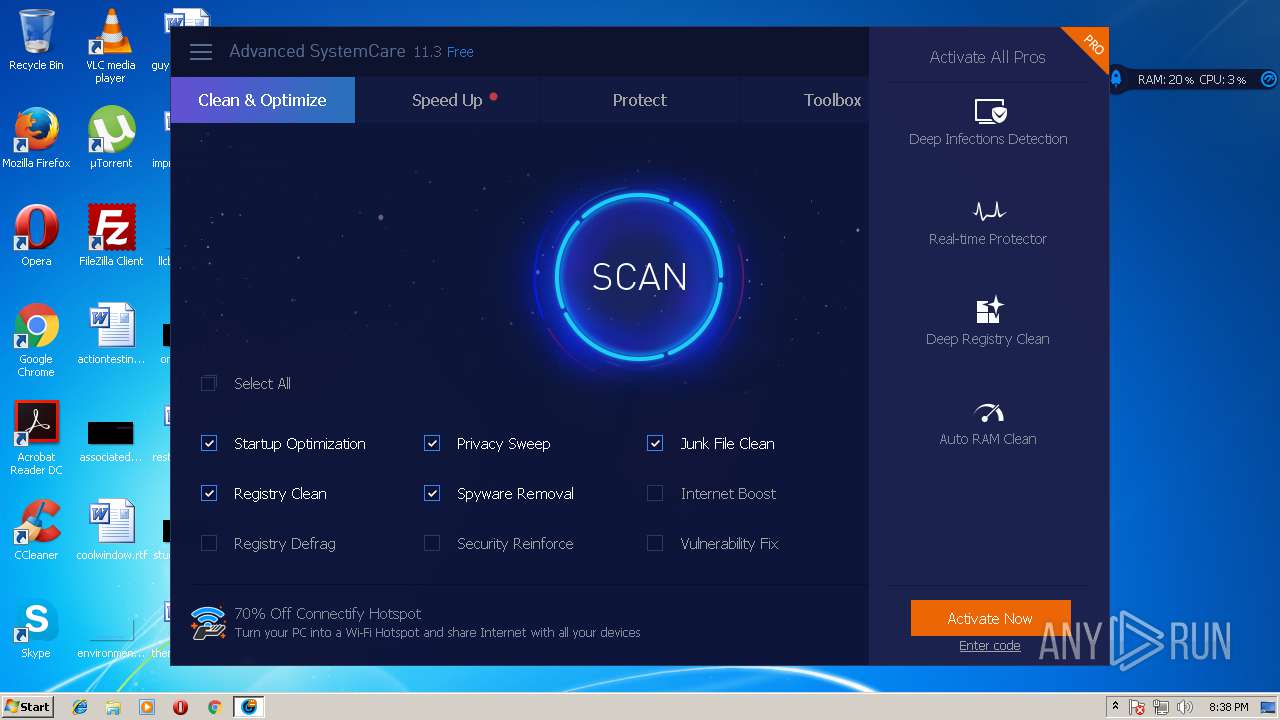Switch to Protect tab
This screenshot has height=720, width=1280.
tap(640, 100)
